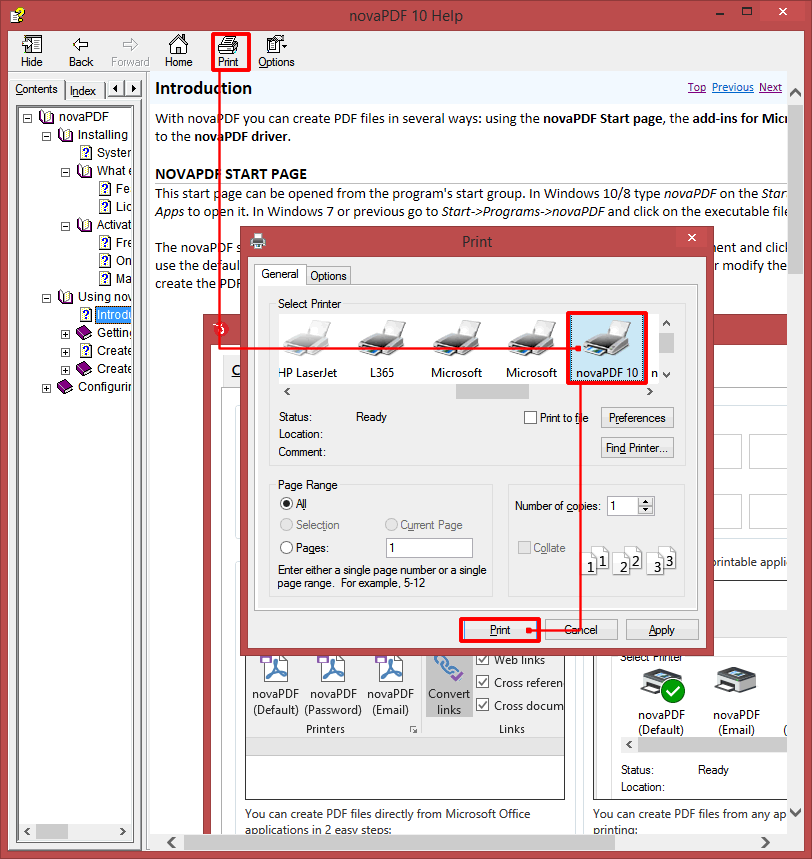Screen dimensions: 812x859
Task: Click the Convert links icon
Action: [449, 687]
